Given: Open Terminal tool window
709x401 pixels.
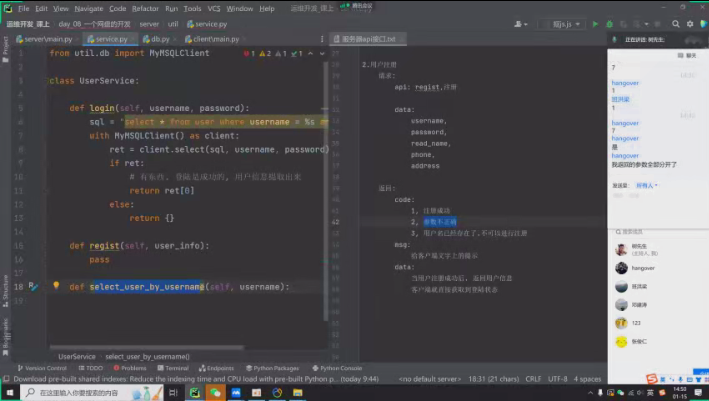Looking at the screenshot, I should click(x=173, y=368).
